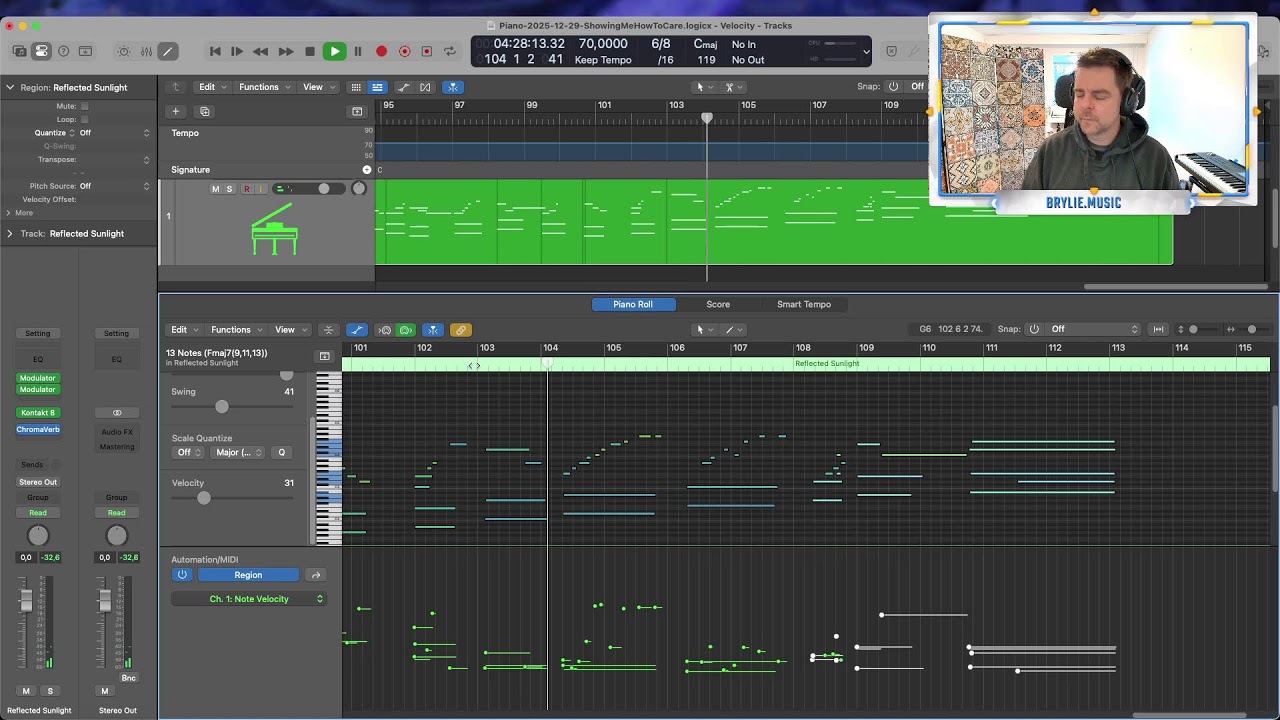This screenshot has height=720, width=1280.
Task: Open Piano Roll View menu
Action: tap(289, 330)
